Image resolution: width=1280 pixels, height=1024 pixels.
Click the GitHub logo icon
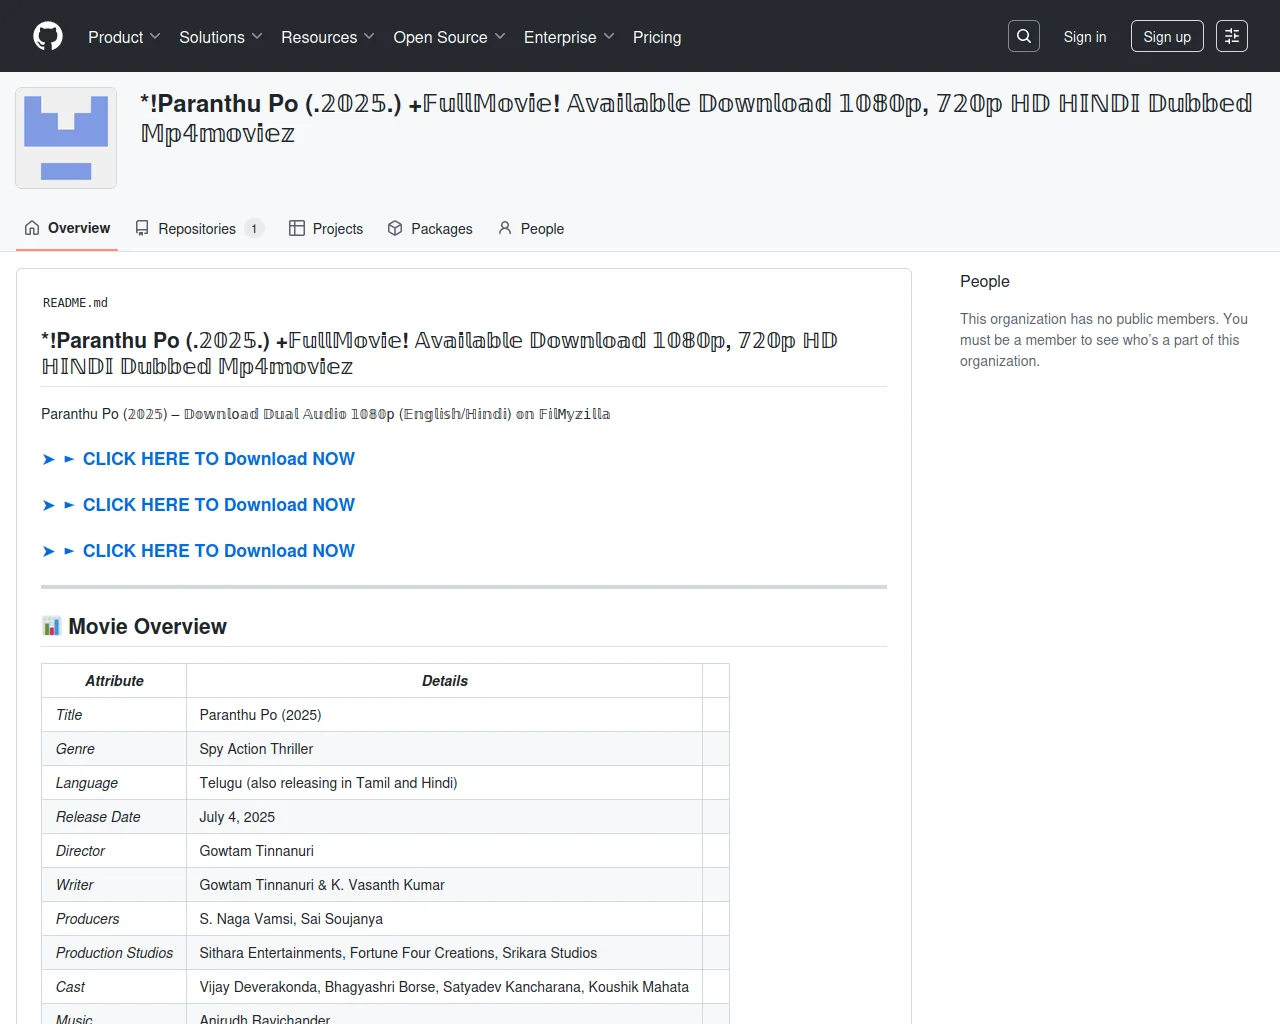coord(48,36)
